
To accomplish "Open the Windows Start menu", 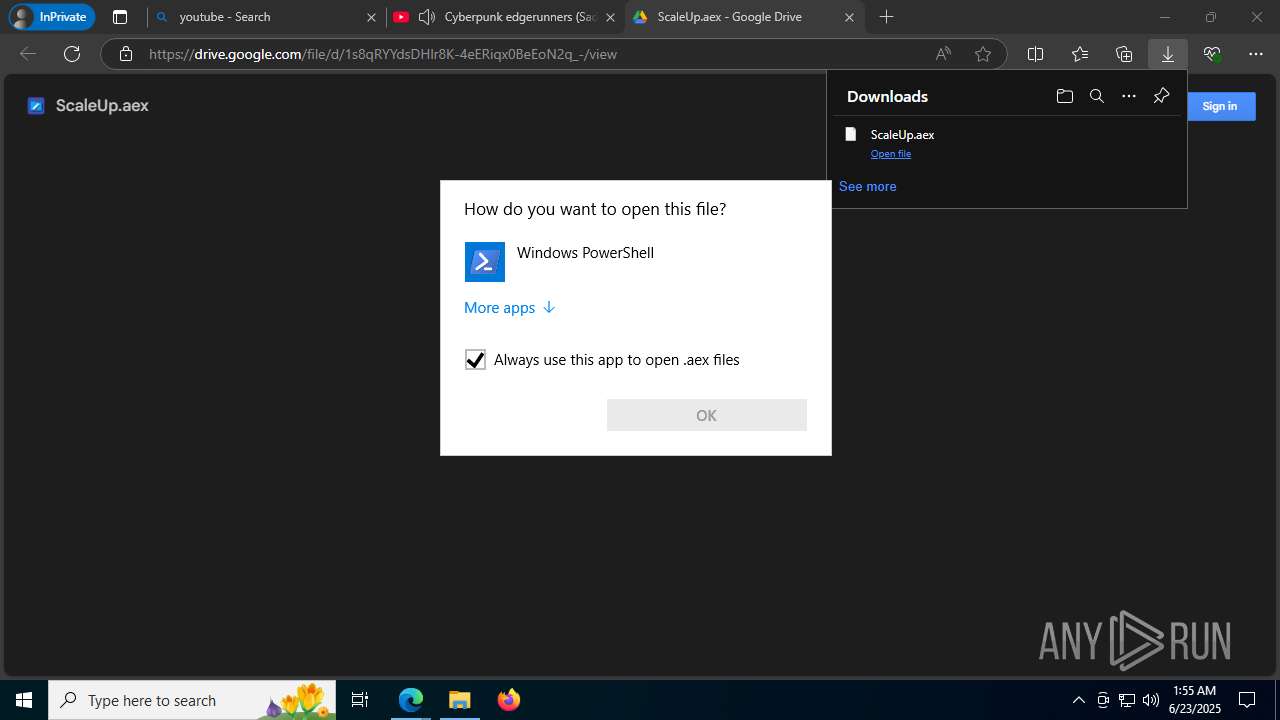I will click(24, 700).
